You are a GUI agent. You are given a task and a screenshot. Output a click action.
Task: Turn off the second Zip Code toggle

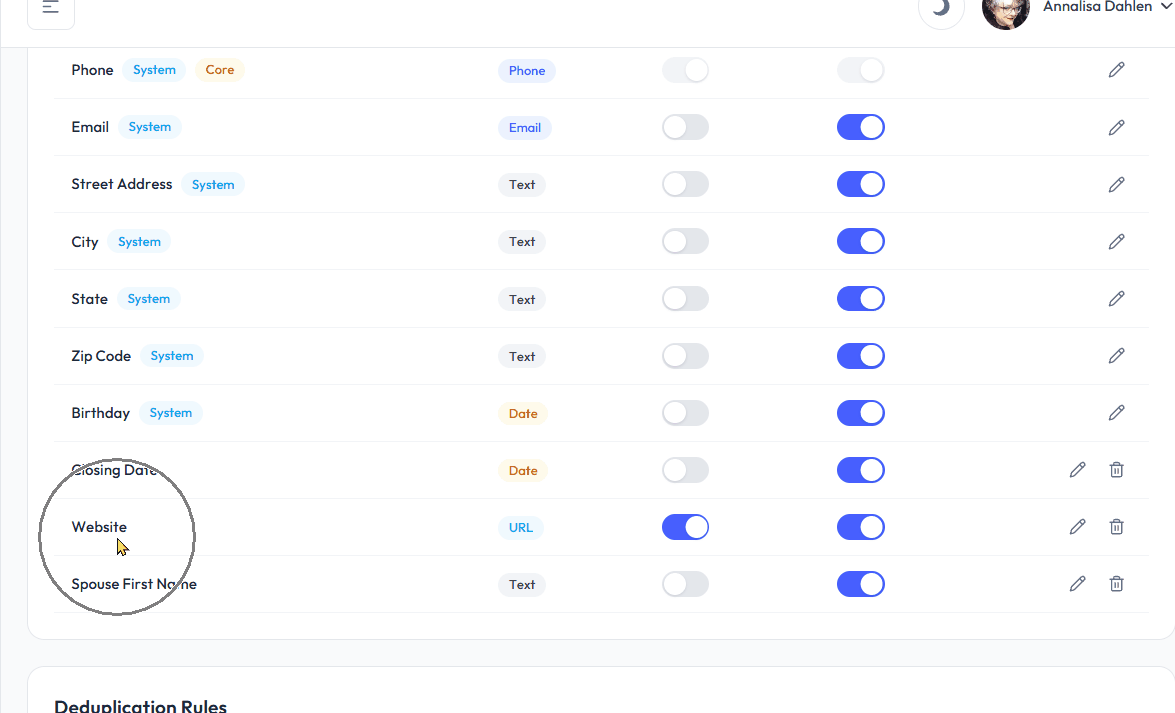coord(860,356)
